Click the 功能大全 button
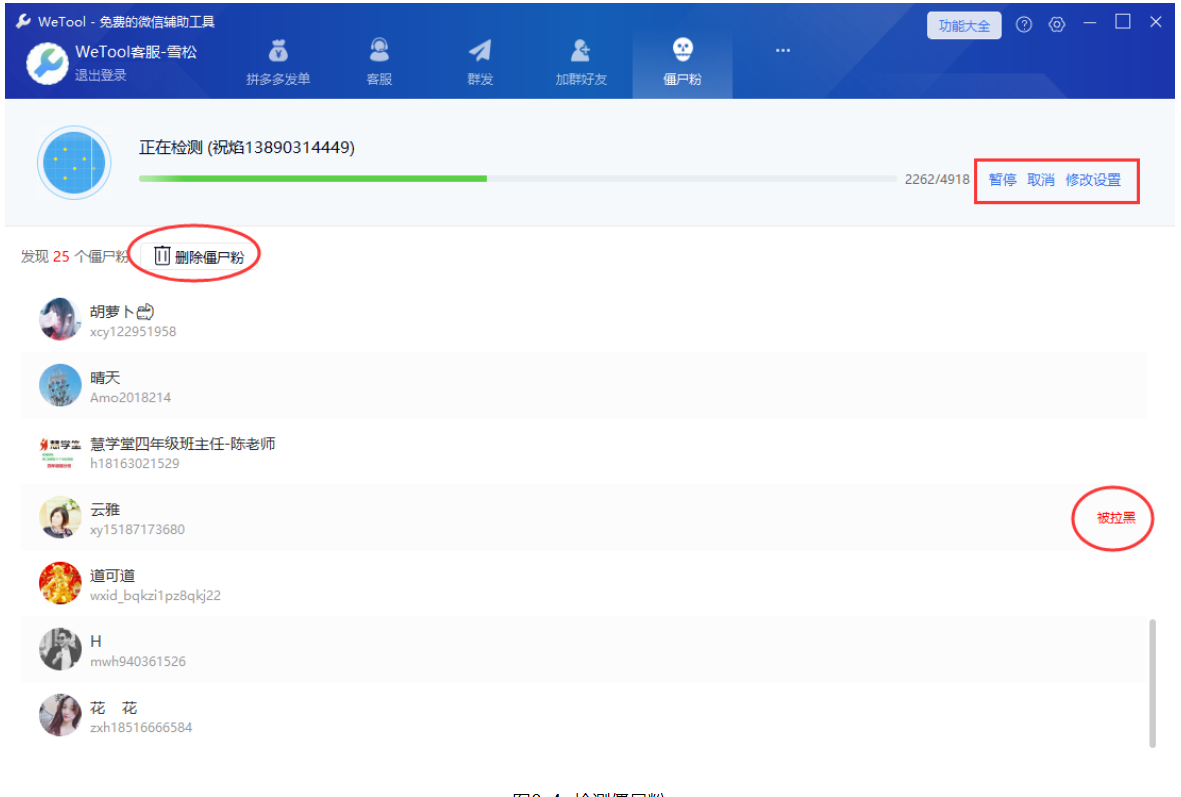 963,26
